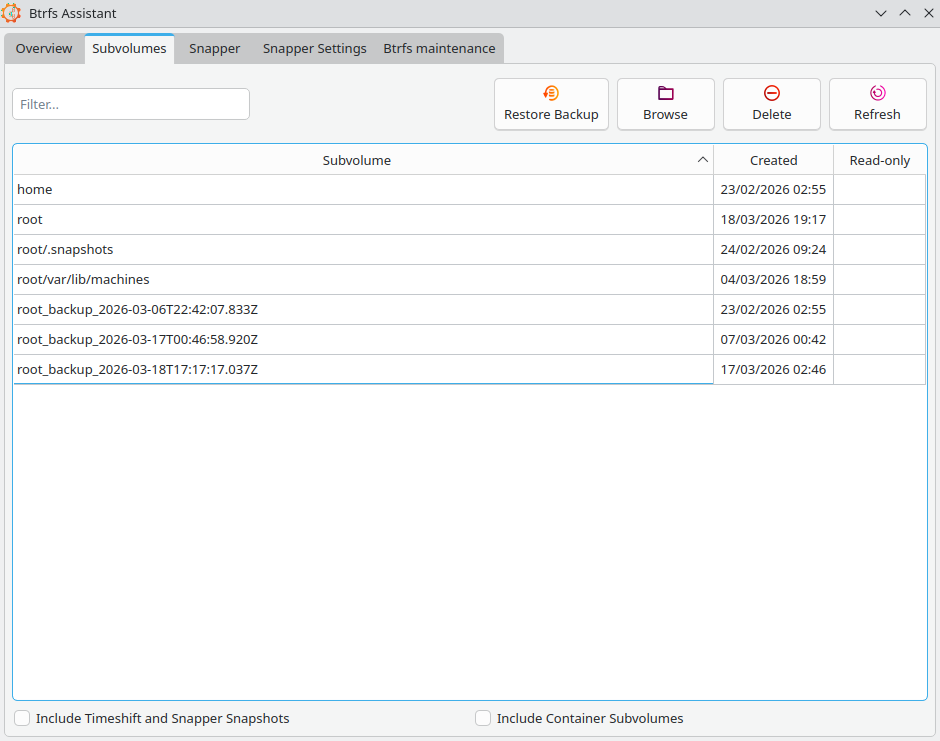940x741 pixels.
Task: Maximize the Btrfs Assistant window
Action: pyautogui.click(x=905, y=13)
